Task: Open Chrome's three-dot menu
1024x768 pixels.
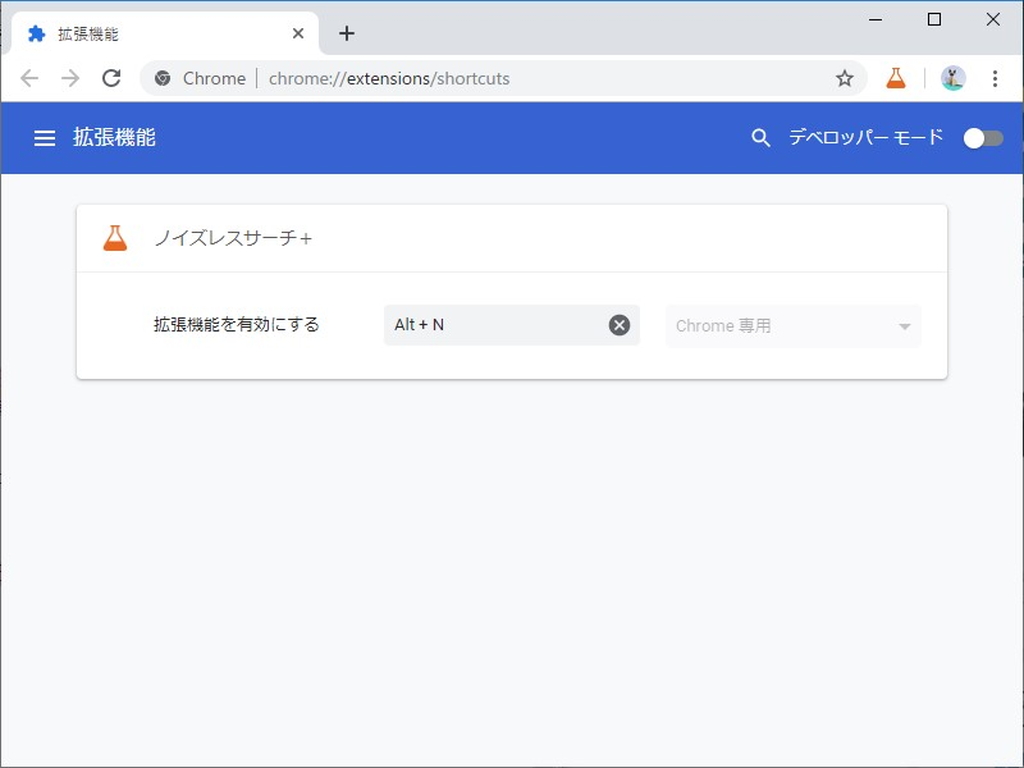Action: coord(993,77)
